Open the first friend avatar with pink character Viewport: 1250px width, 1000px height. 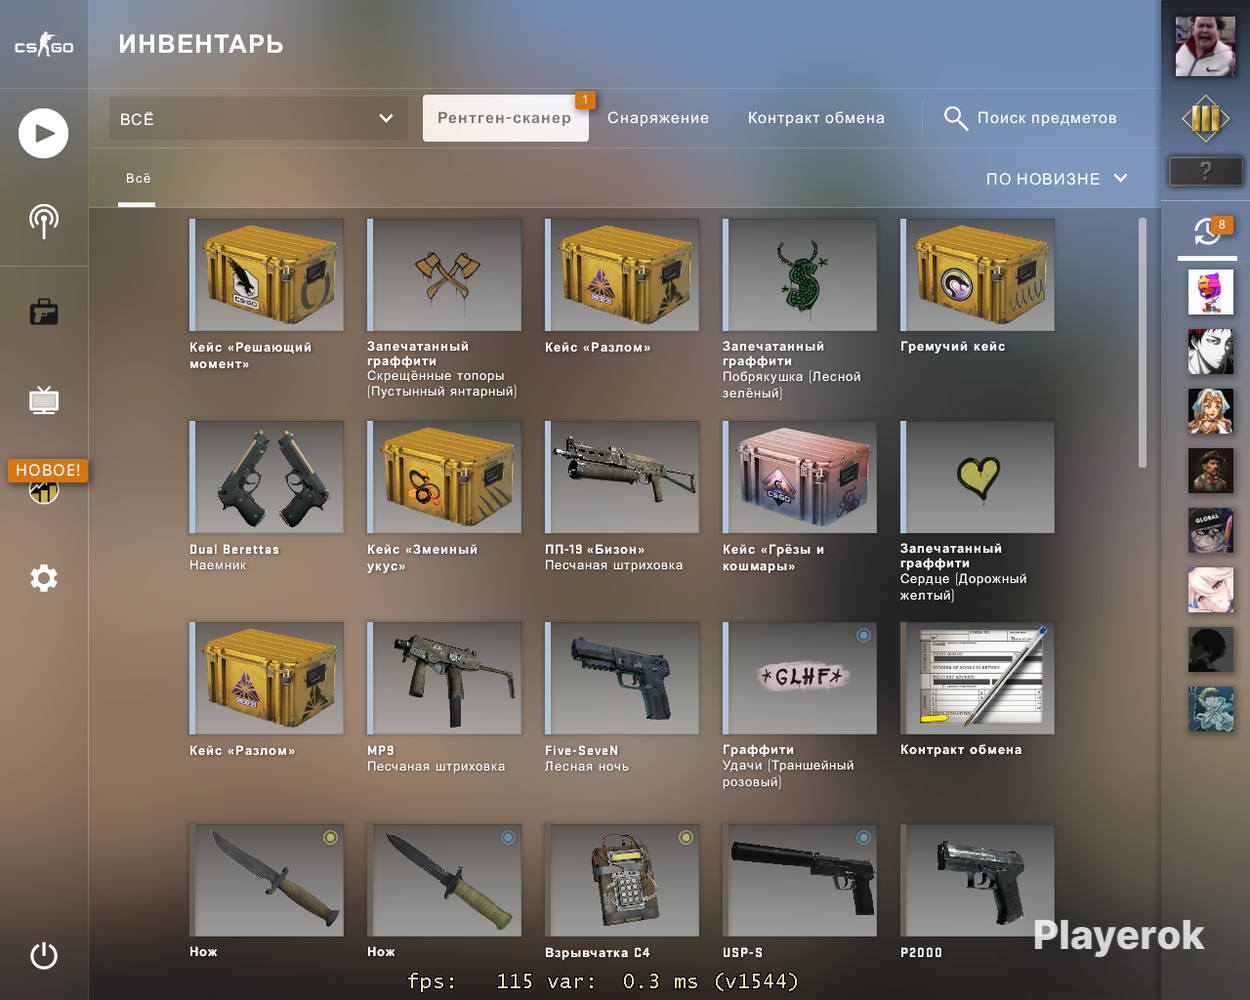[1210, 293]
